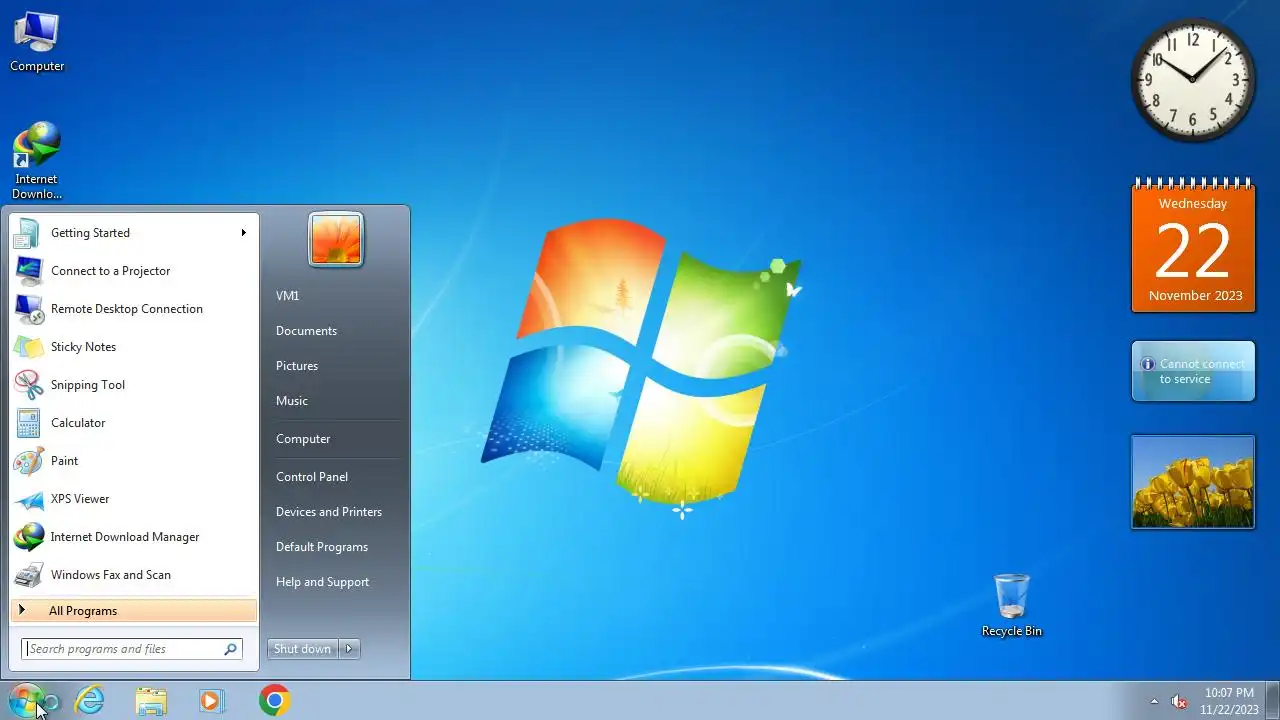Click the Start orb button
Image resolution: width=1280 pixels, height=720 pixels.
[26, 700]
